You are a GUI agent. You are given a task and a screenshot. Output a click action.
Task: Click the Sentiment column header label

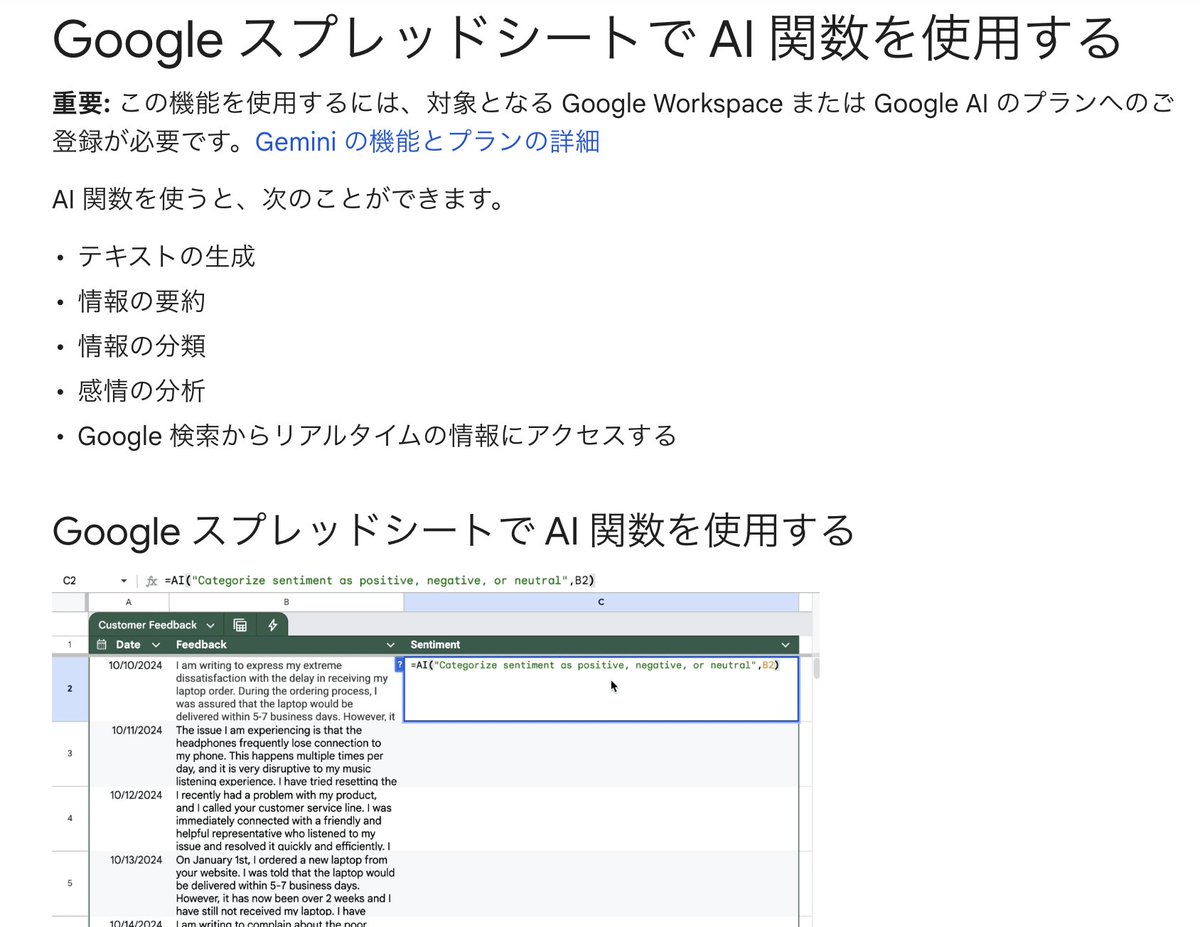435,645
